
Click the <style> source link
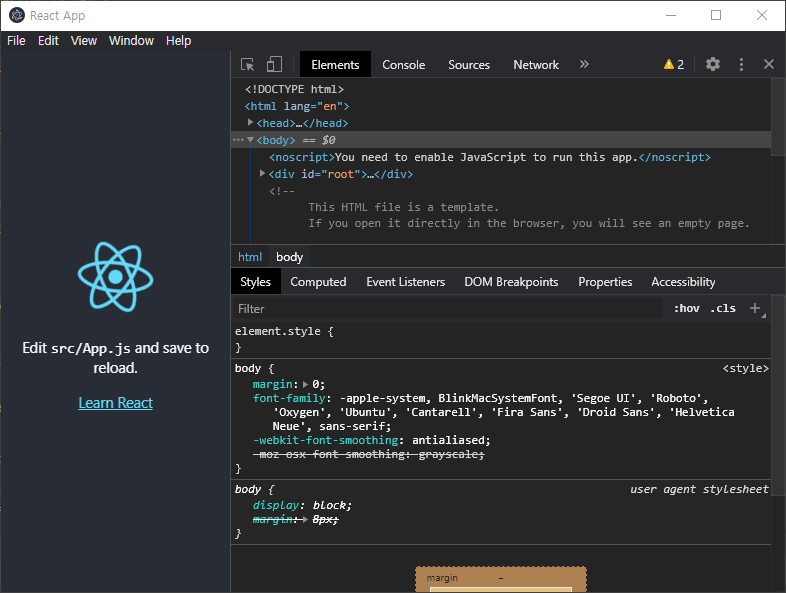(745, 368)
